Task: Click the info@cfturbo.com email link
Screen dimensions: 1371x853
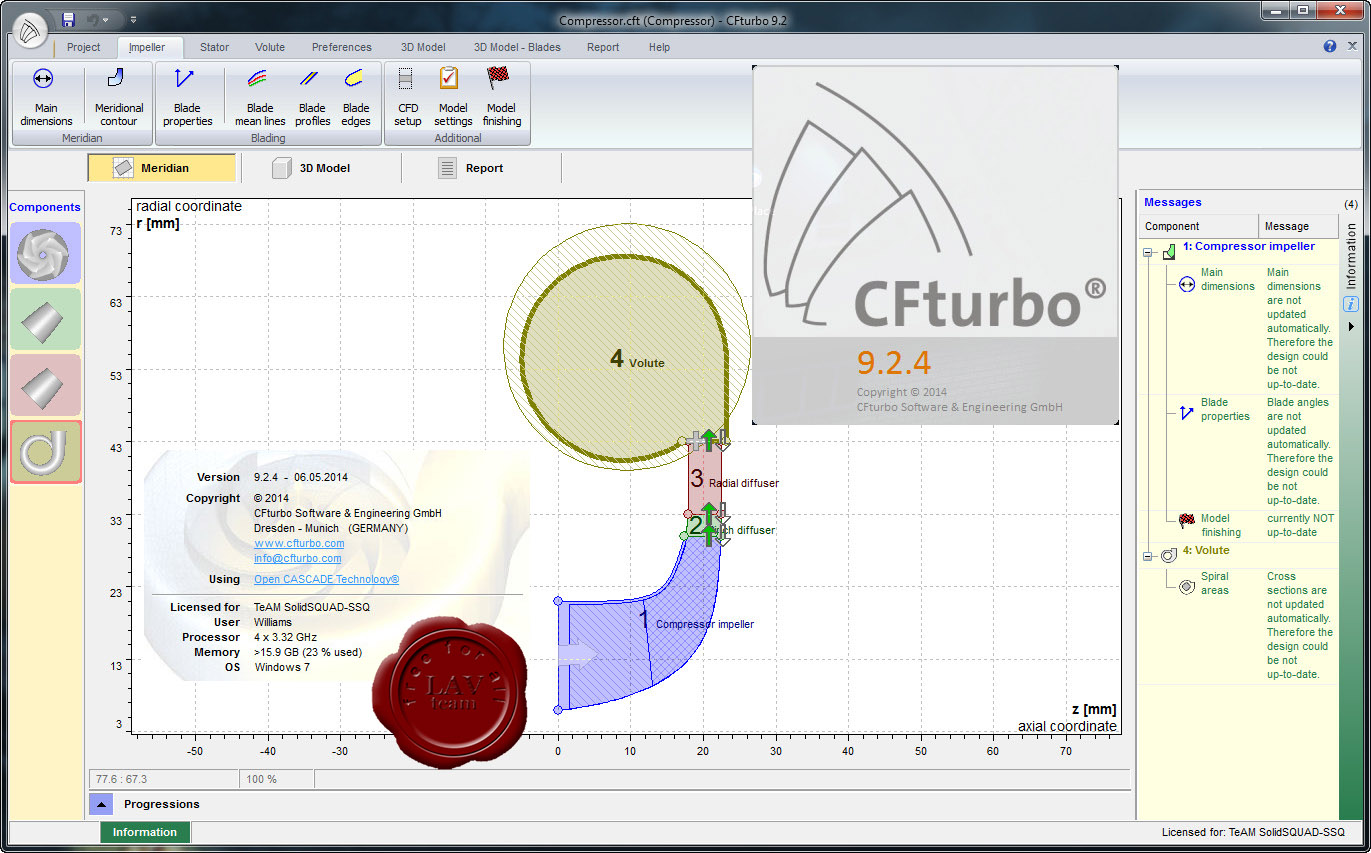Action: [298, 558]
